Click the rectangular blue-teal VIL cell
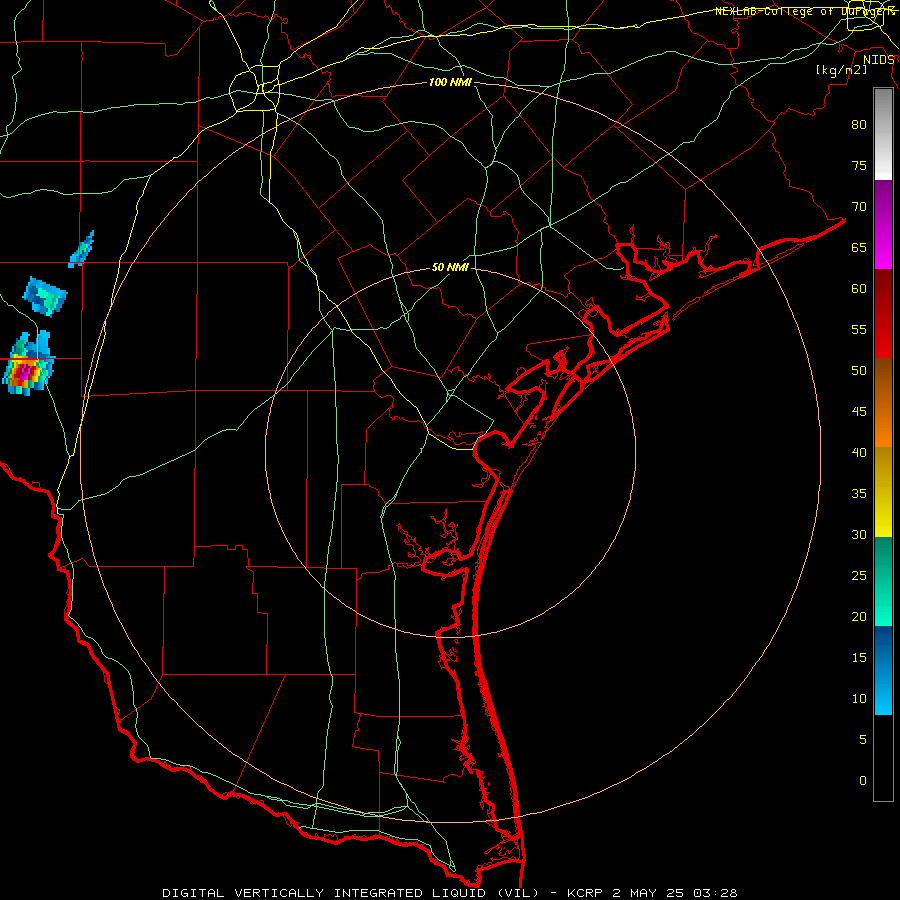Screen dimensions: 900x900 45,296
